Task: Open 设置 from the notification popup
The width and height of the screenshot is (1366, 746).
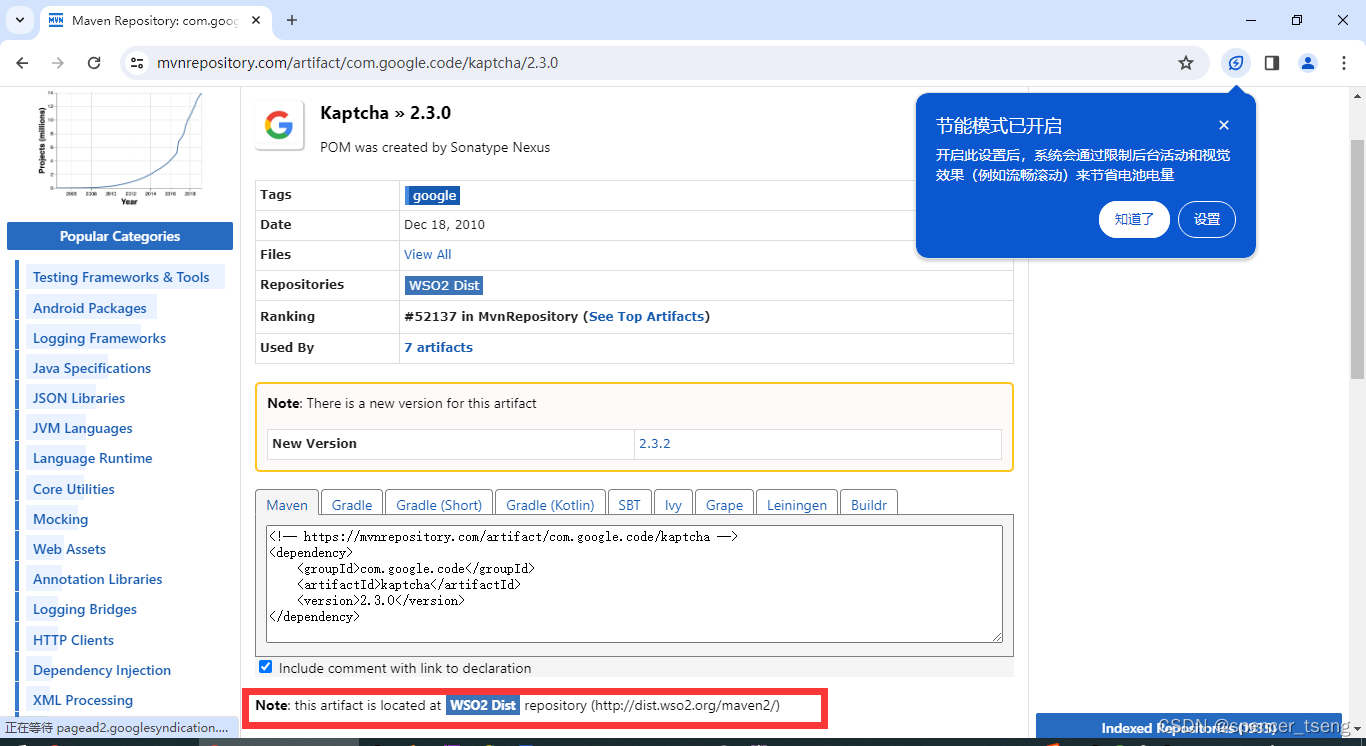Action: [x=1207, y=219]
